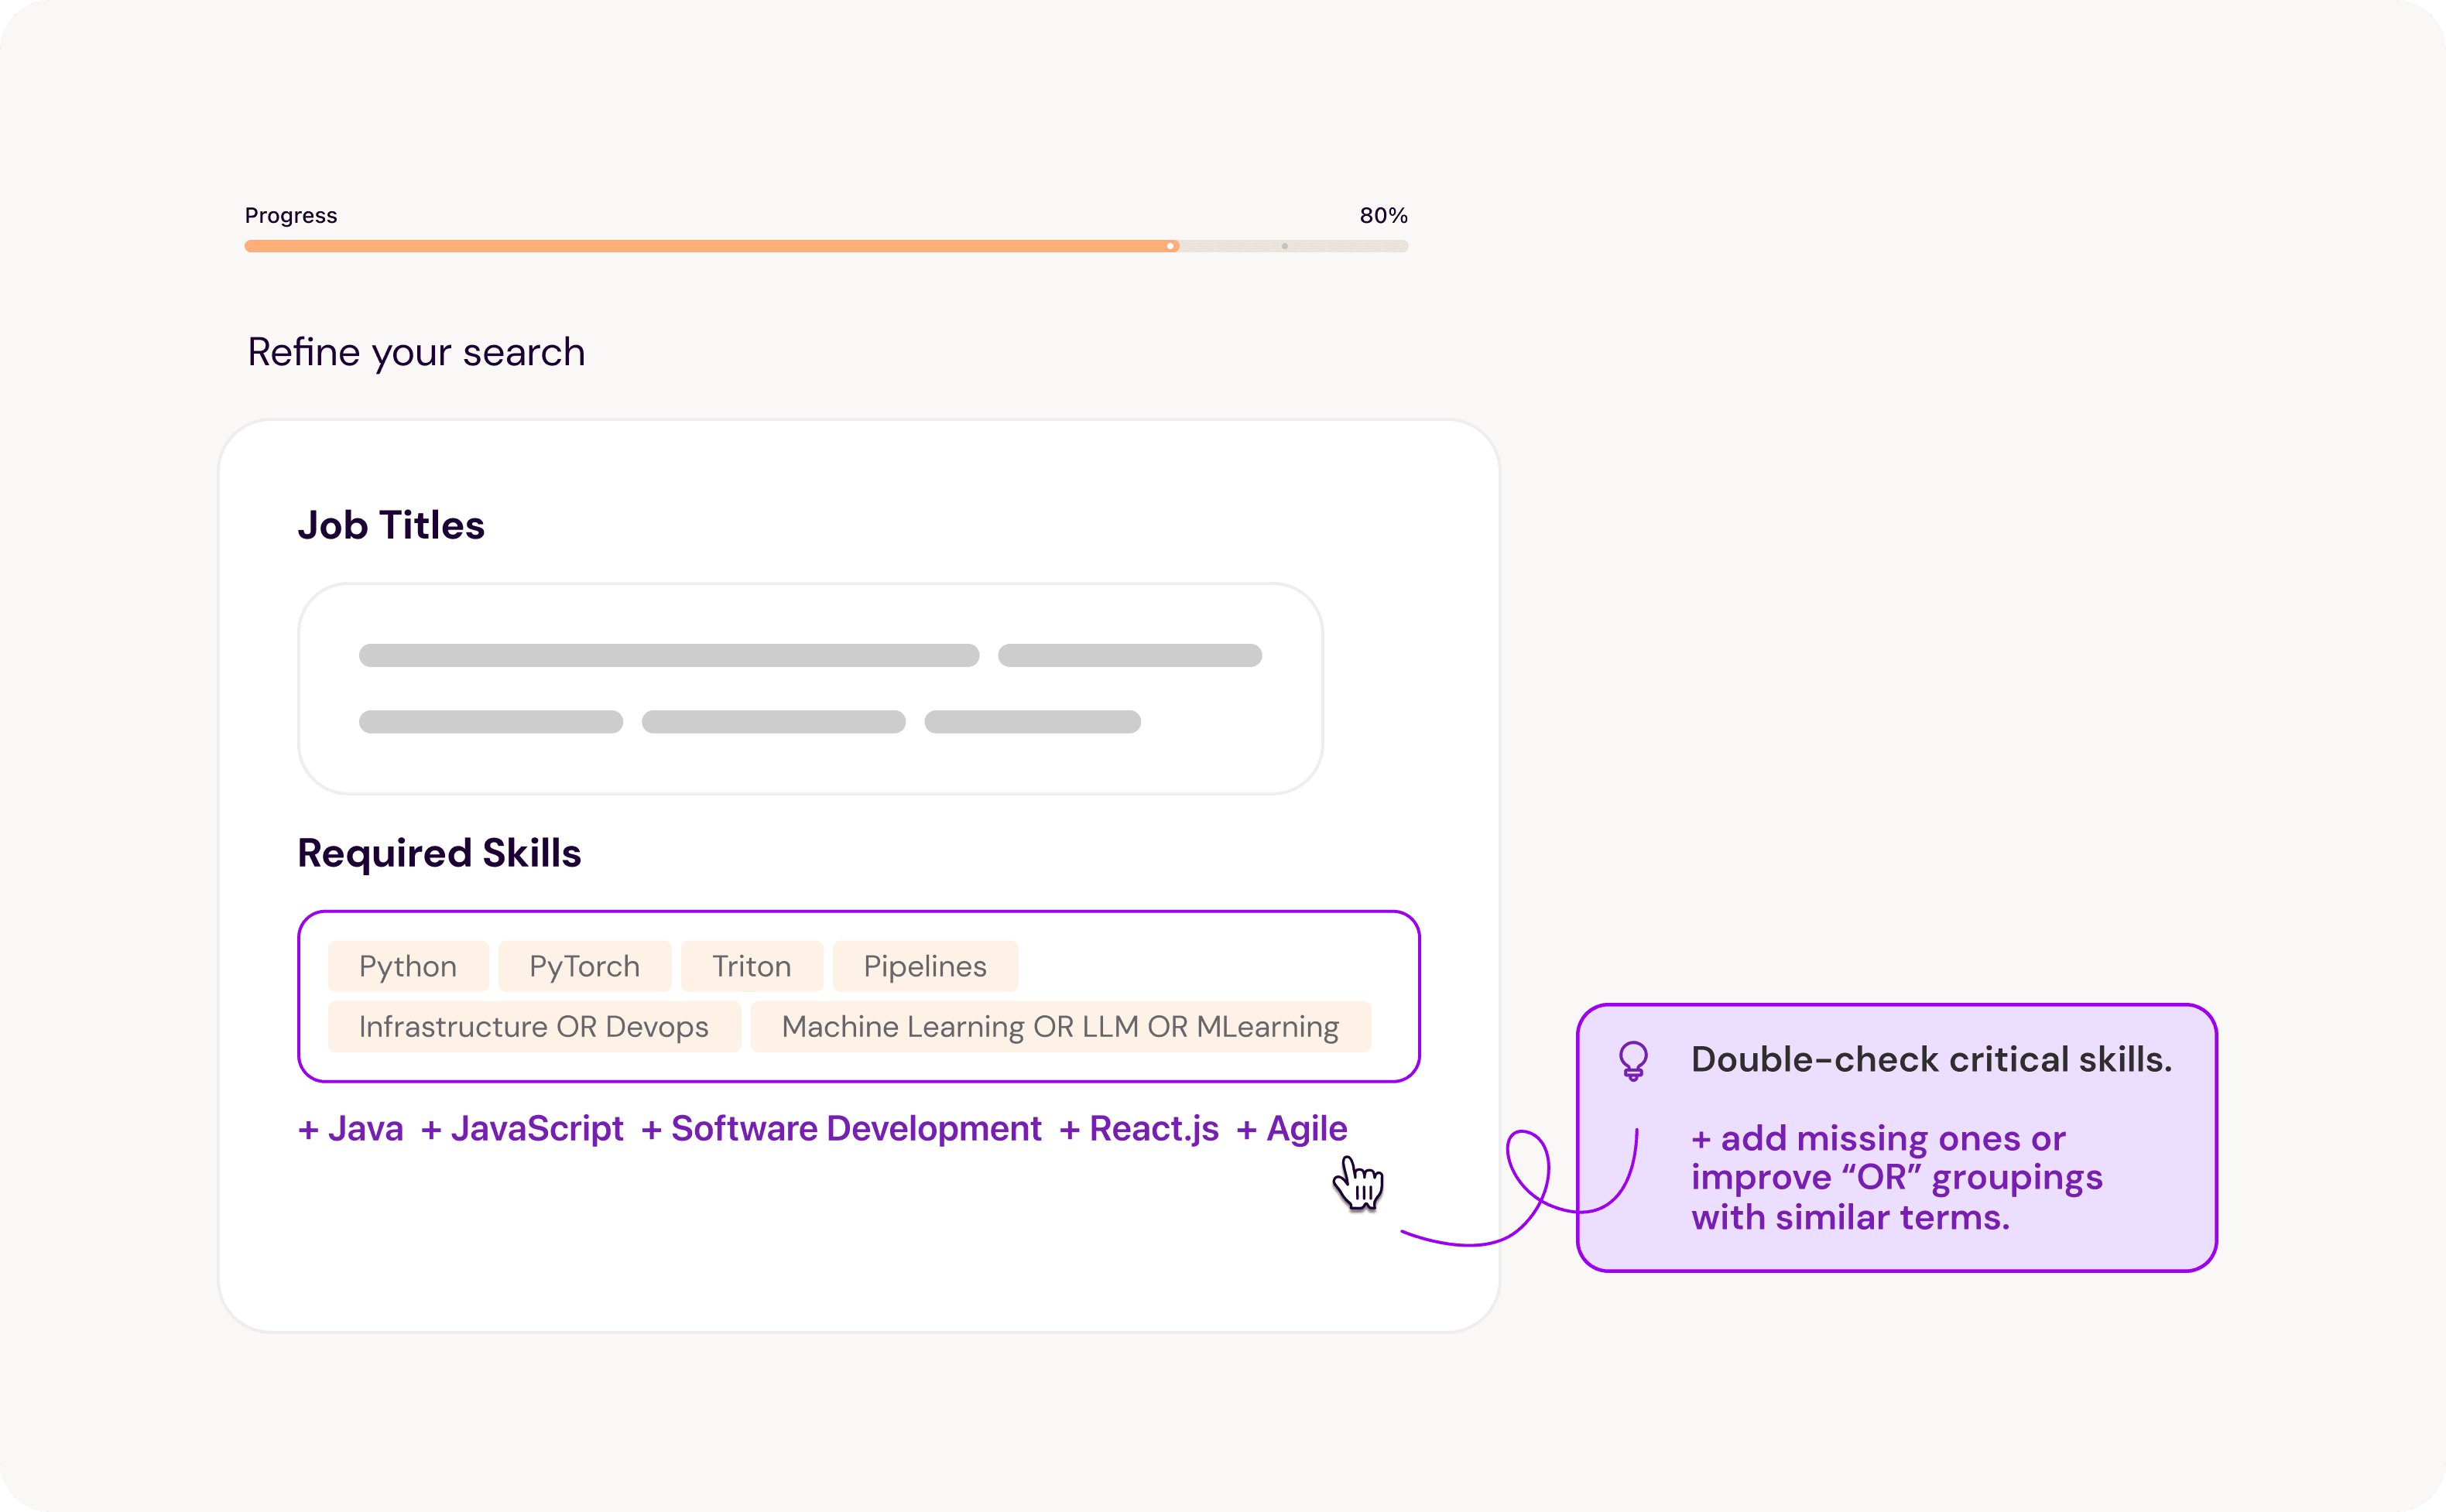The width and height of the screenshot is (2446, 1512).
Task: Click the Job Titles input box
Action: pyautogui.click(x=810, y=689)
